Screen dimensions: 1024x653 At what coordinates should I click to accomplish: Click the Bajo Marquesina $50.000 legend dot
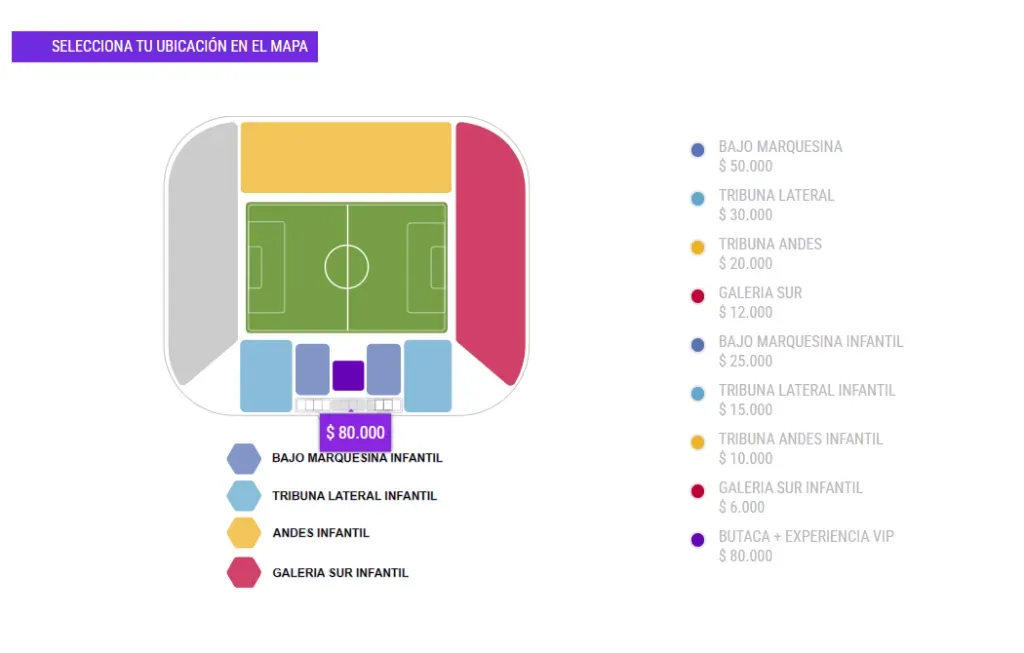[696, 149]
